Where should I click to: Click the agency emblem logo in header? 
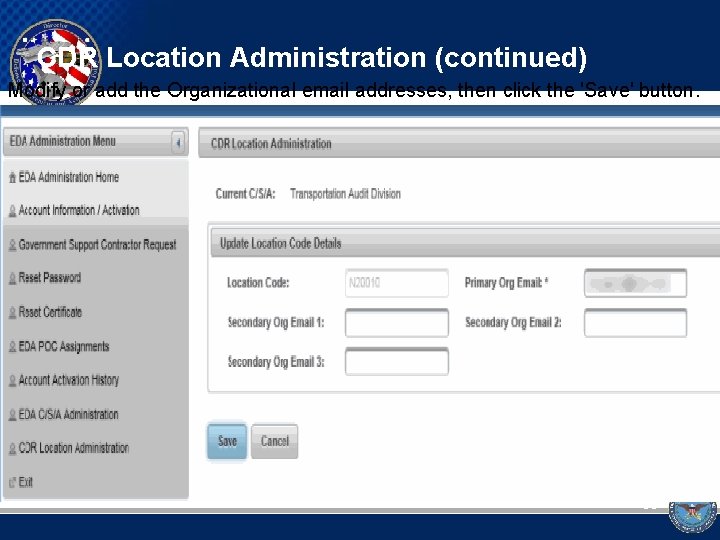coord(54,62)
